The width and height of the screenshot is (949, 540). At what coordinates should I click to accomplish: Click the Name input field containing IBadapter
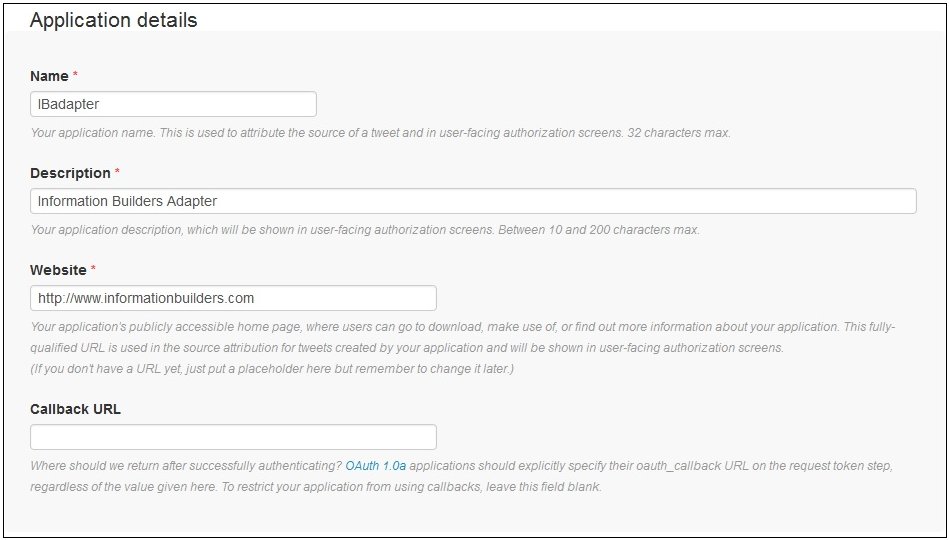(x=173, y=104)
